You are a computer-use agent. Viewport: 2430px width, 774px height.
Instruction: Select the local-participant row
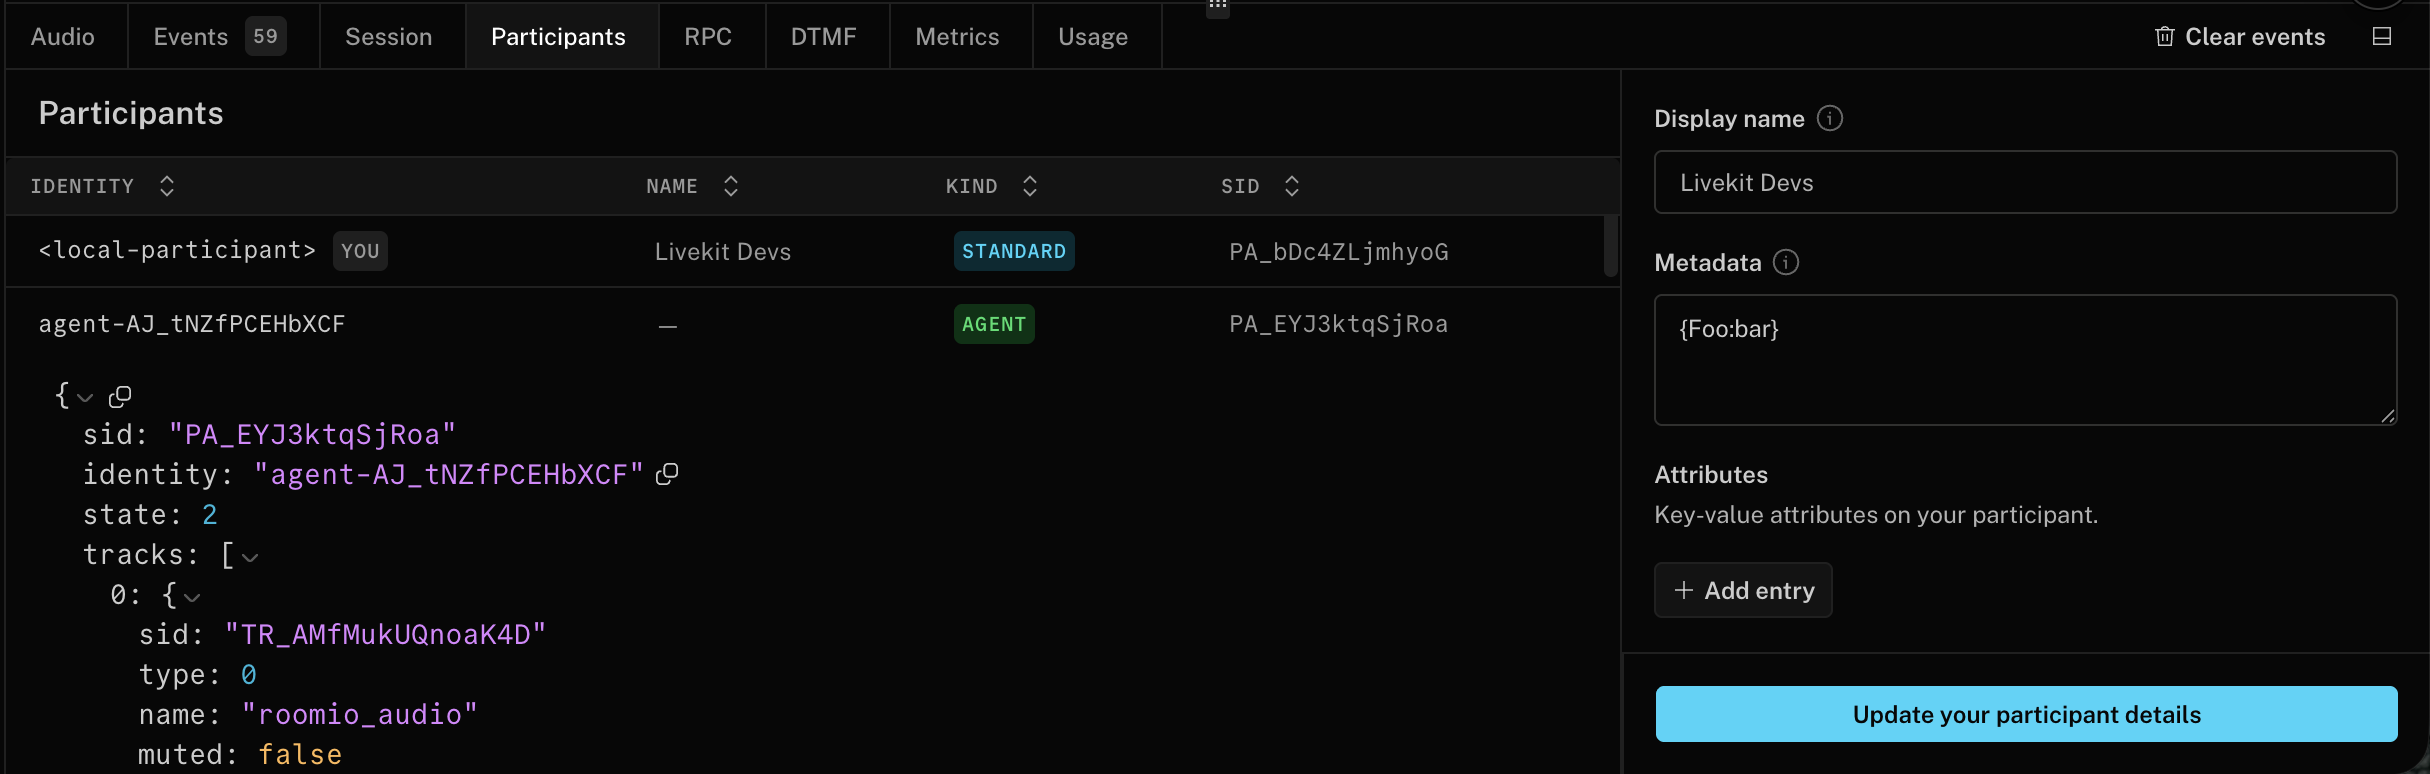pyautogui.click(x=800, y=251)
